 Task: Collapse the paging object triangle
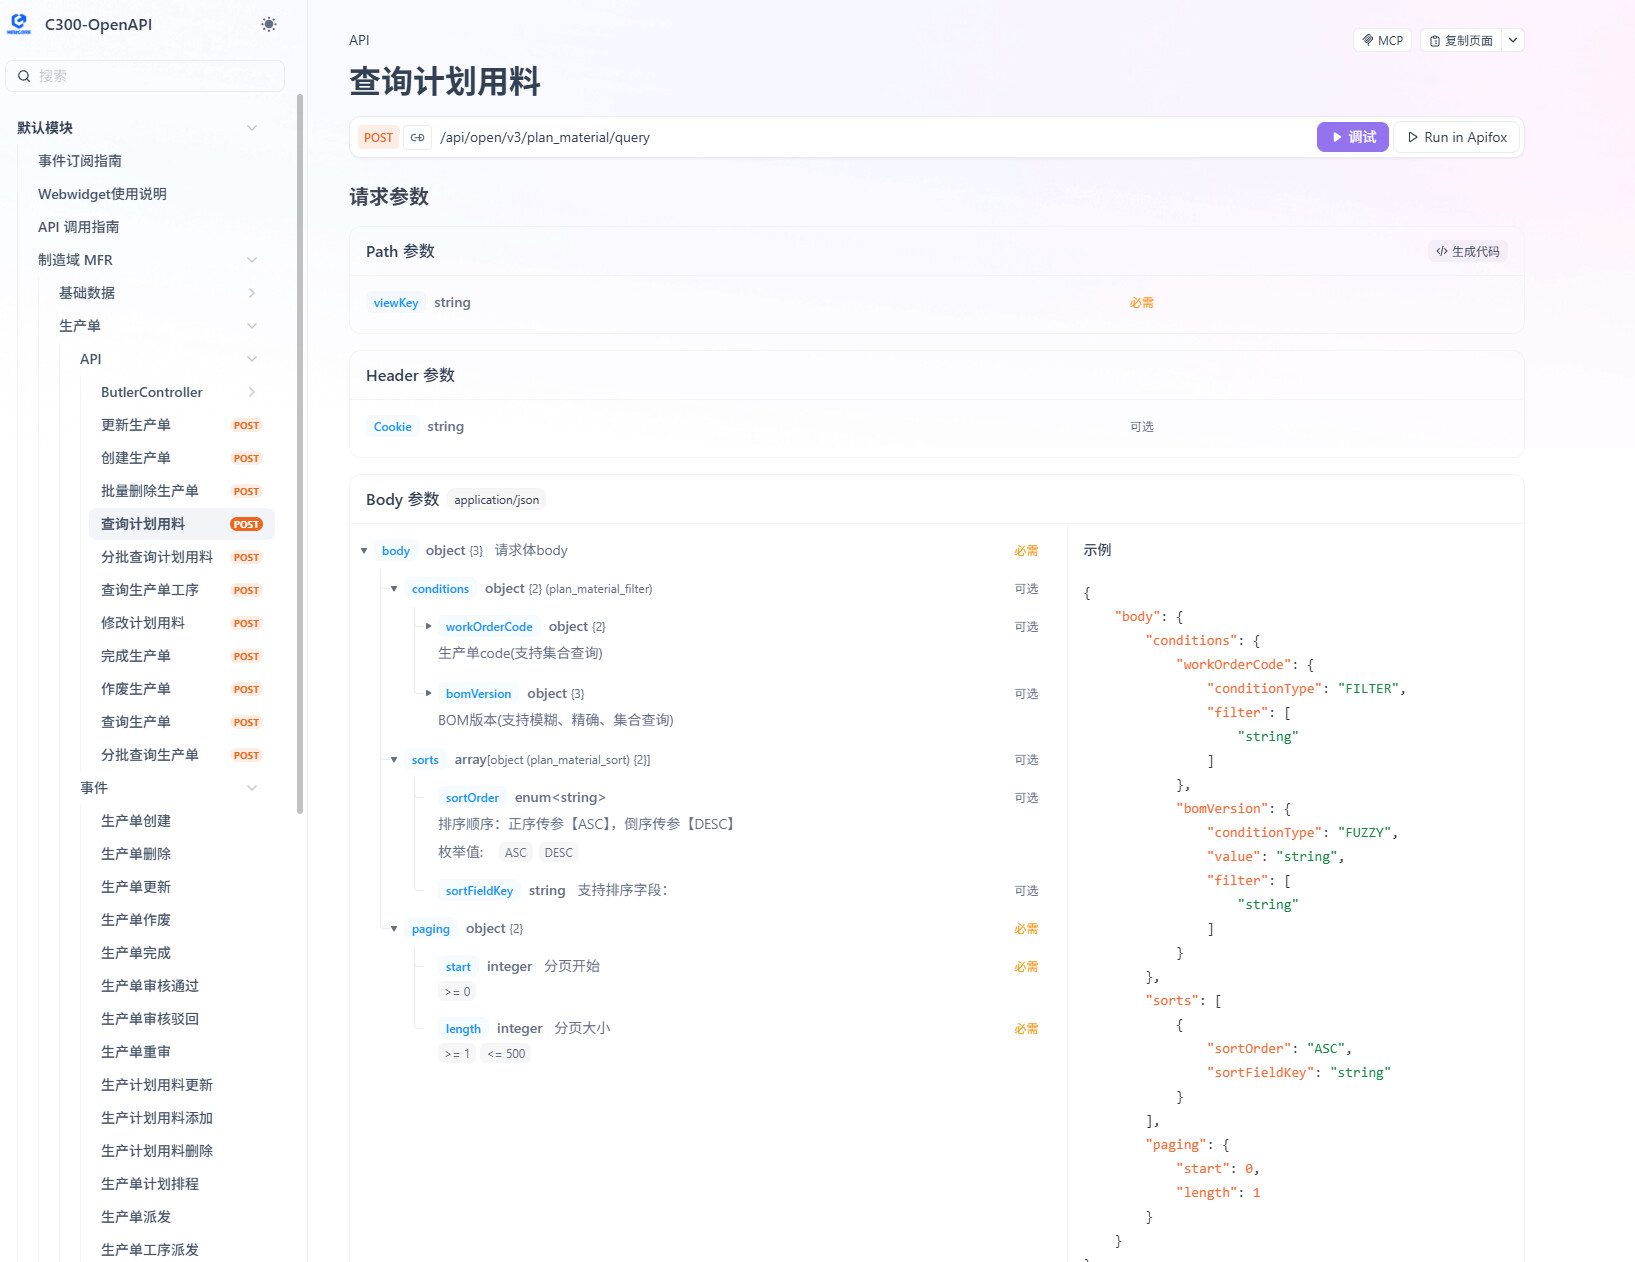click(394, 929)
